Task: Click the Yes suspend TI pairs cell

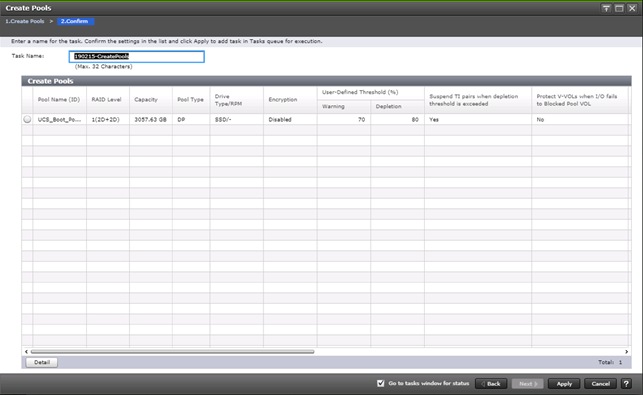Action: coord(478,119)
